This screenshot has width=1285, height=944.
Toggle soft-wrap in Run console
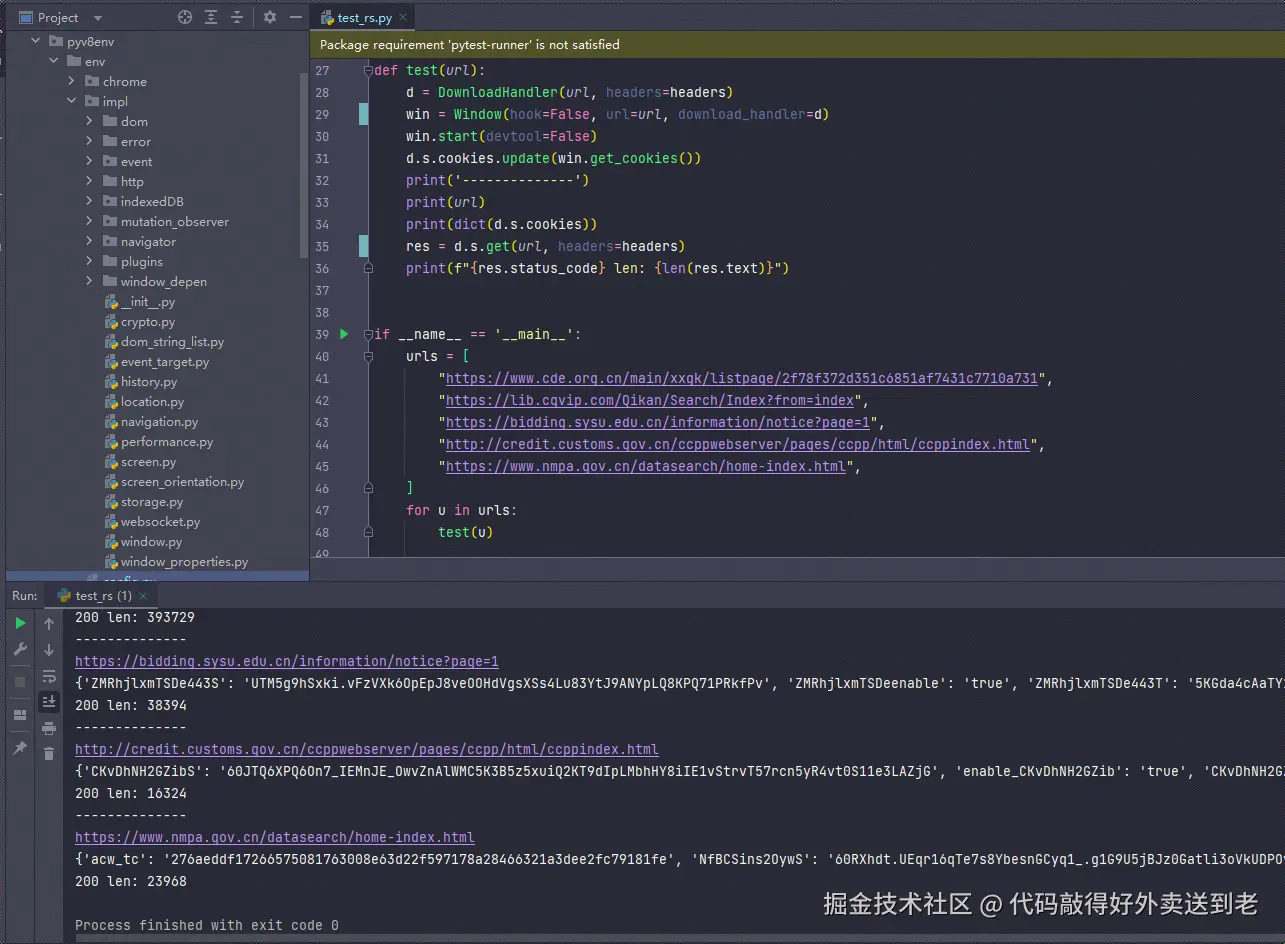[x=48, y=677]
